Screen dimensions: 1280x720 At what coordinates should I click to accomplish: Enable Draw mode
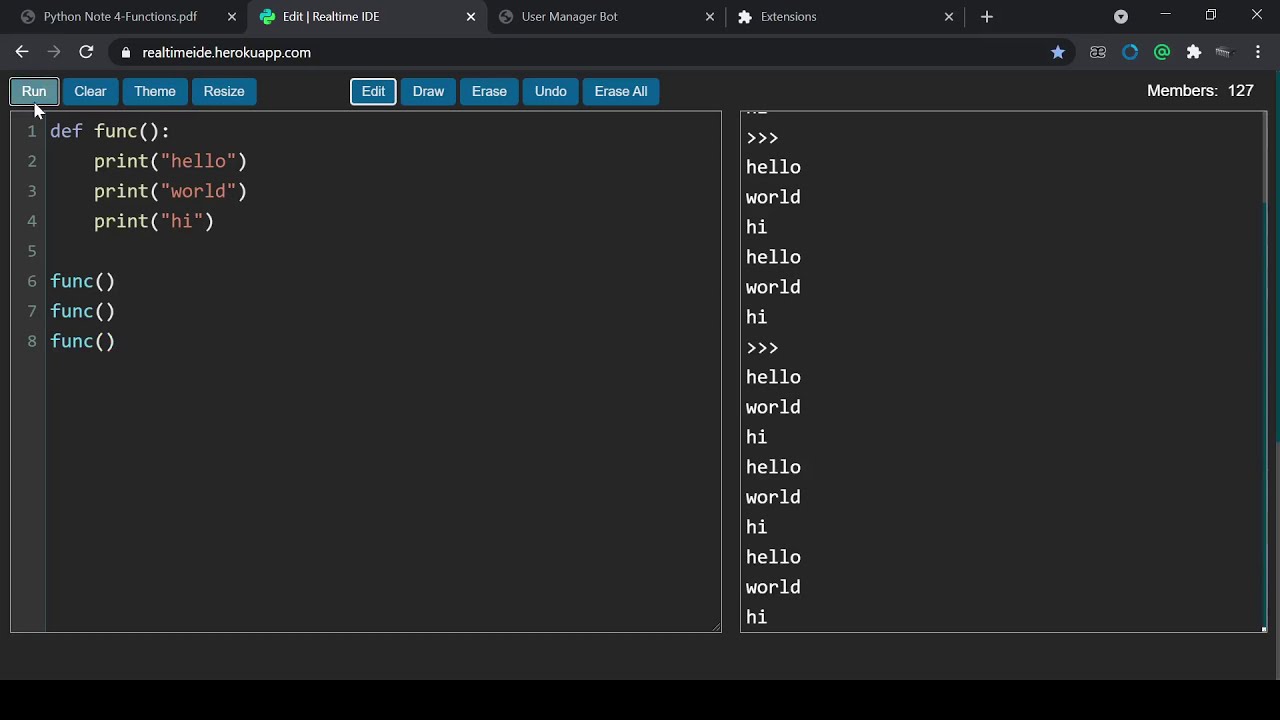428,91
